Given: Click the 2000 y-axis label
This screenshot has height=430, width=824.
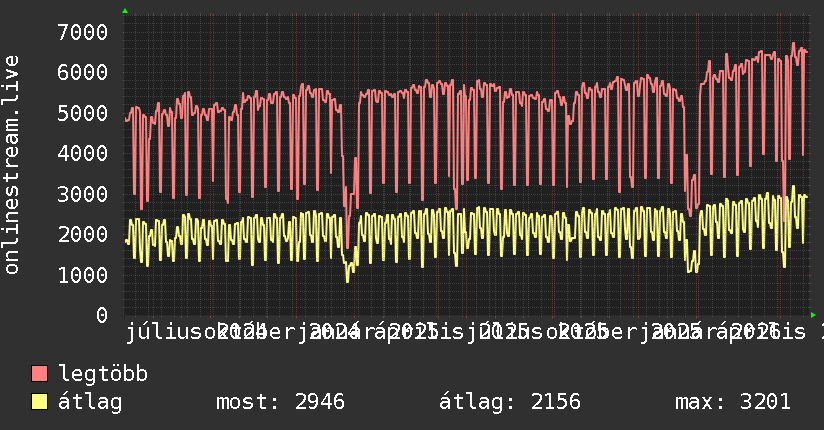Looking at the screenshot, I should pos(83,234).
